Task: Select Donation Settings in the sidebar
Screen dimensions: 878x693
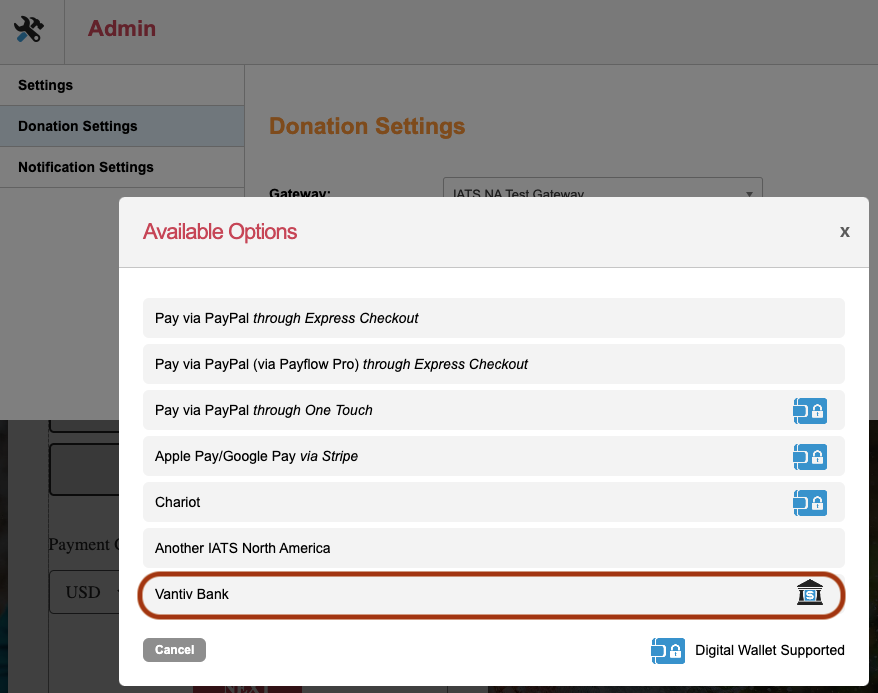Action: coord(78,126)
